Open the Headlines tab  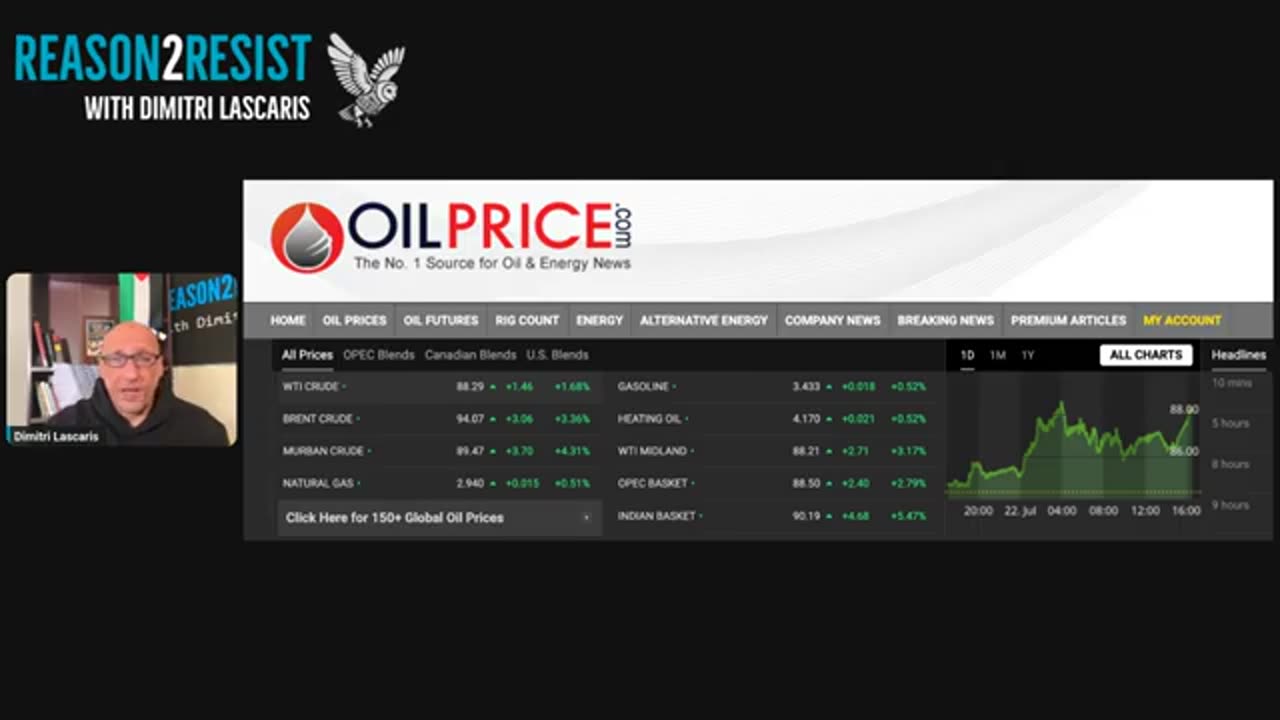pos(1239,355)
